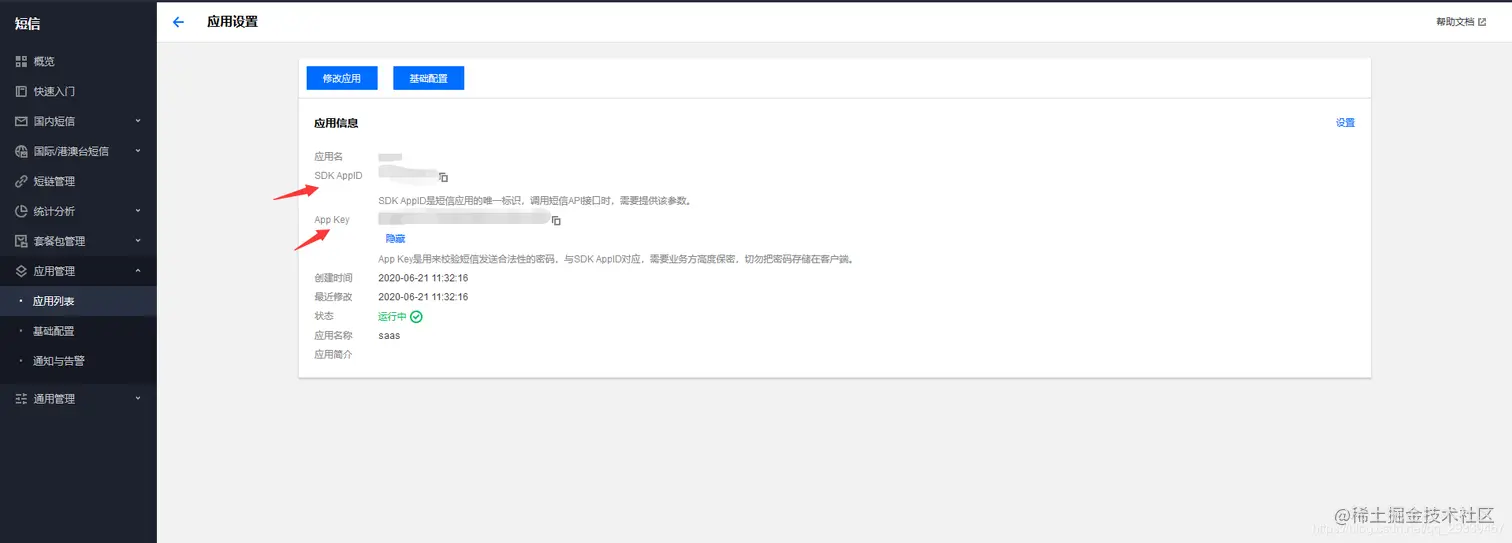
Task: Click the 国内短信 menu label
Action: 54,121
